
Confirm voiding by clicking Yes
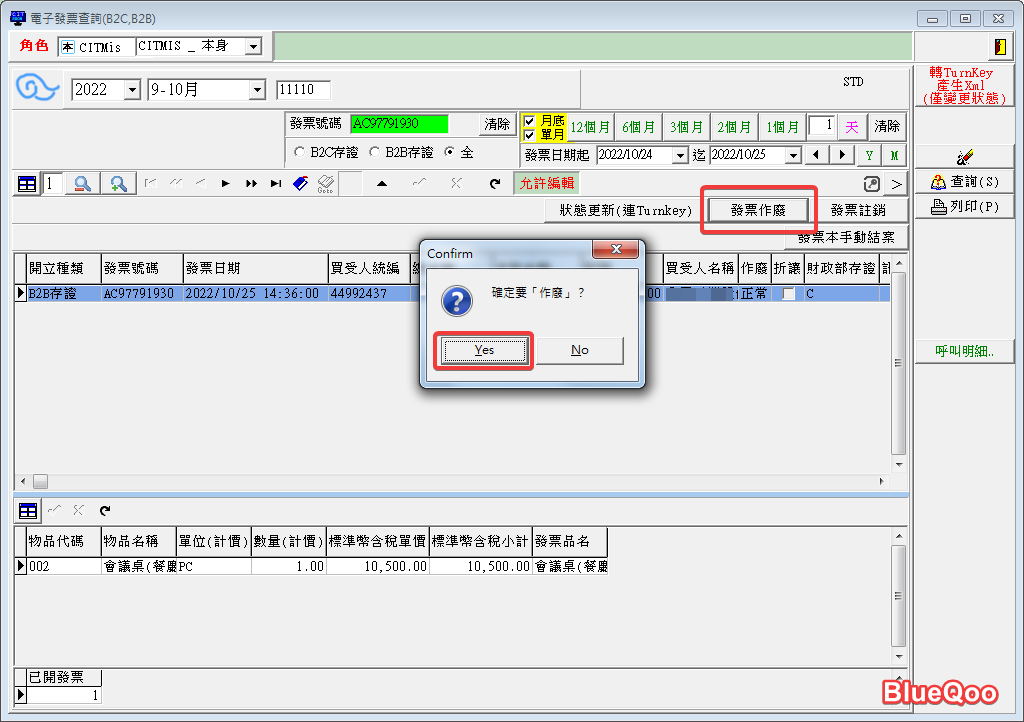pos(484,350)
